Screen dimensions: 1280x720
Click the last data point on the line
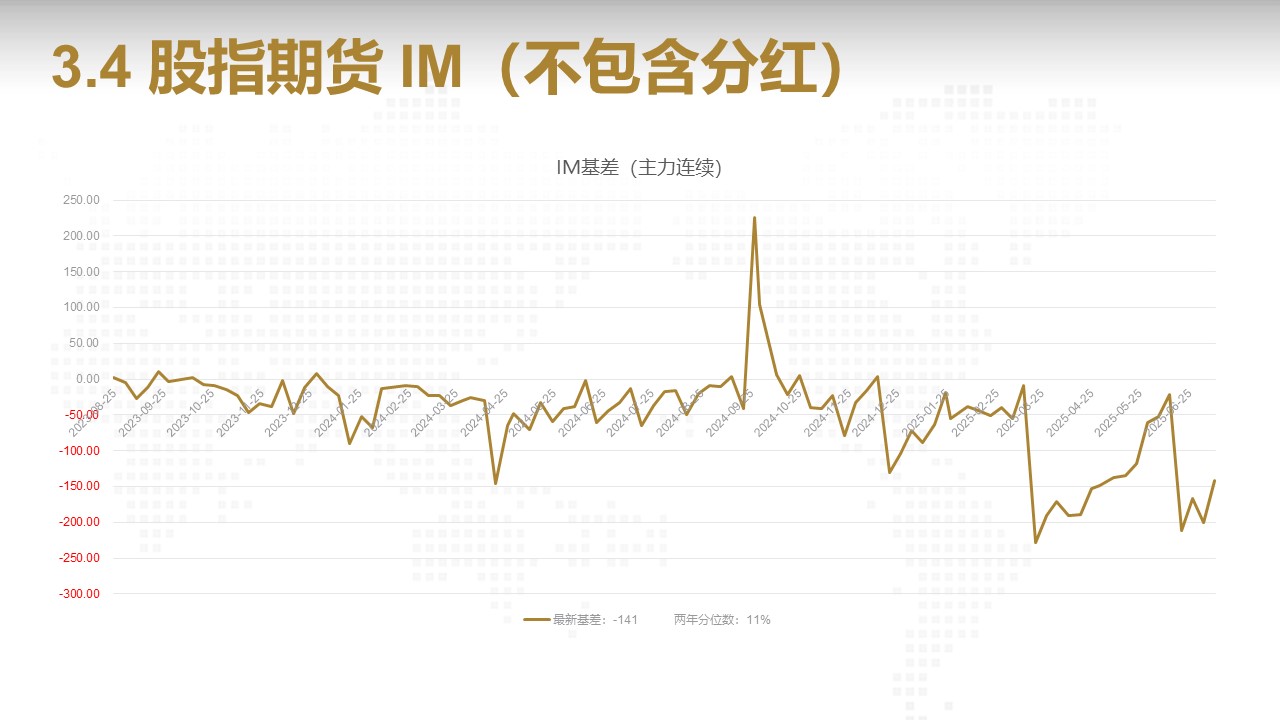pos(1214,481)
